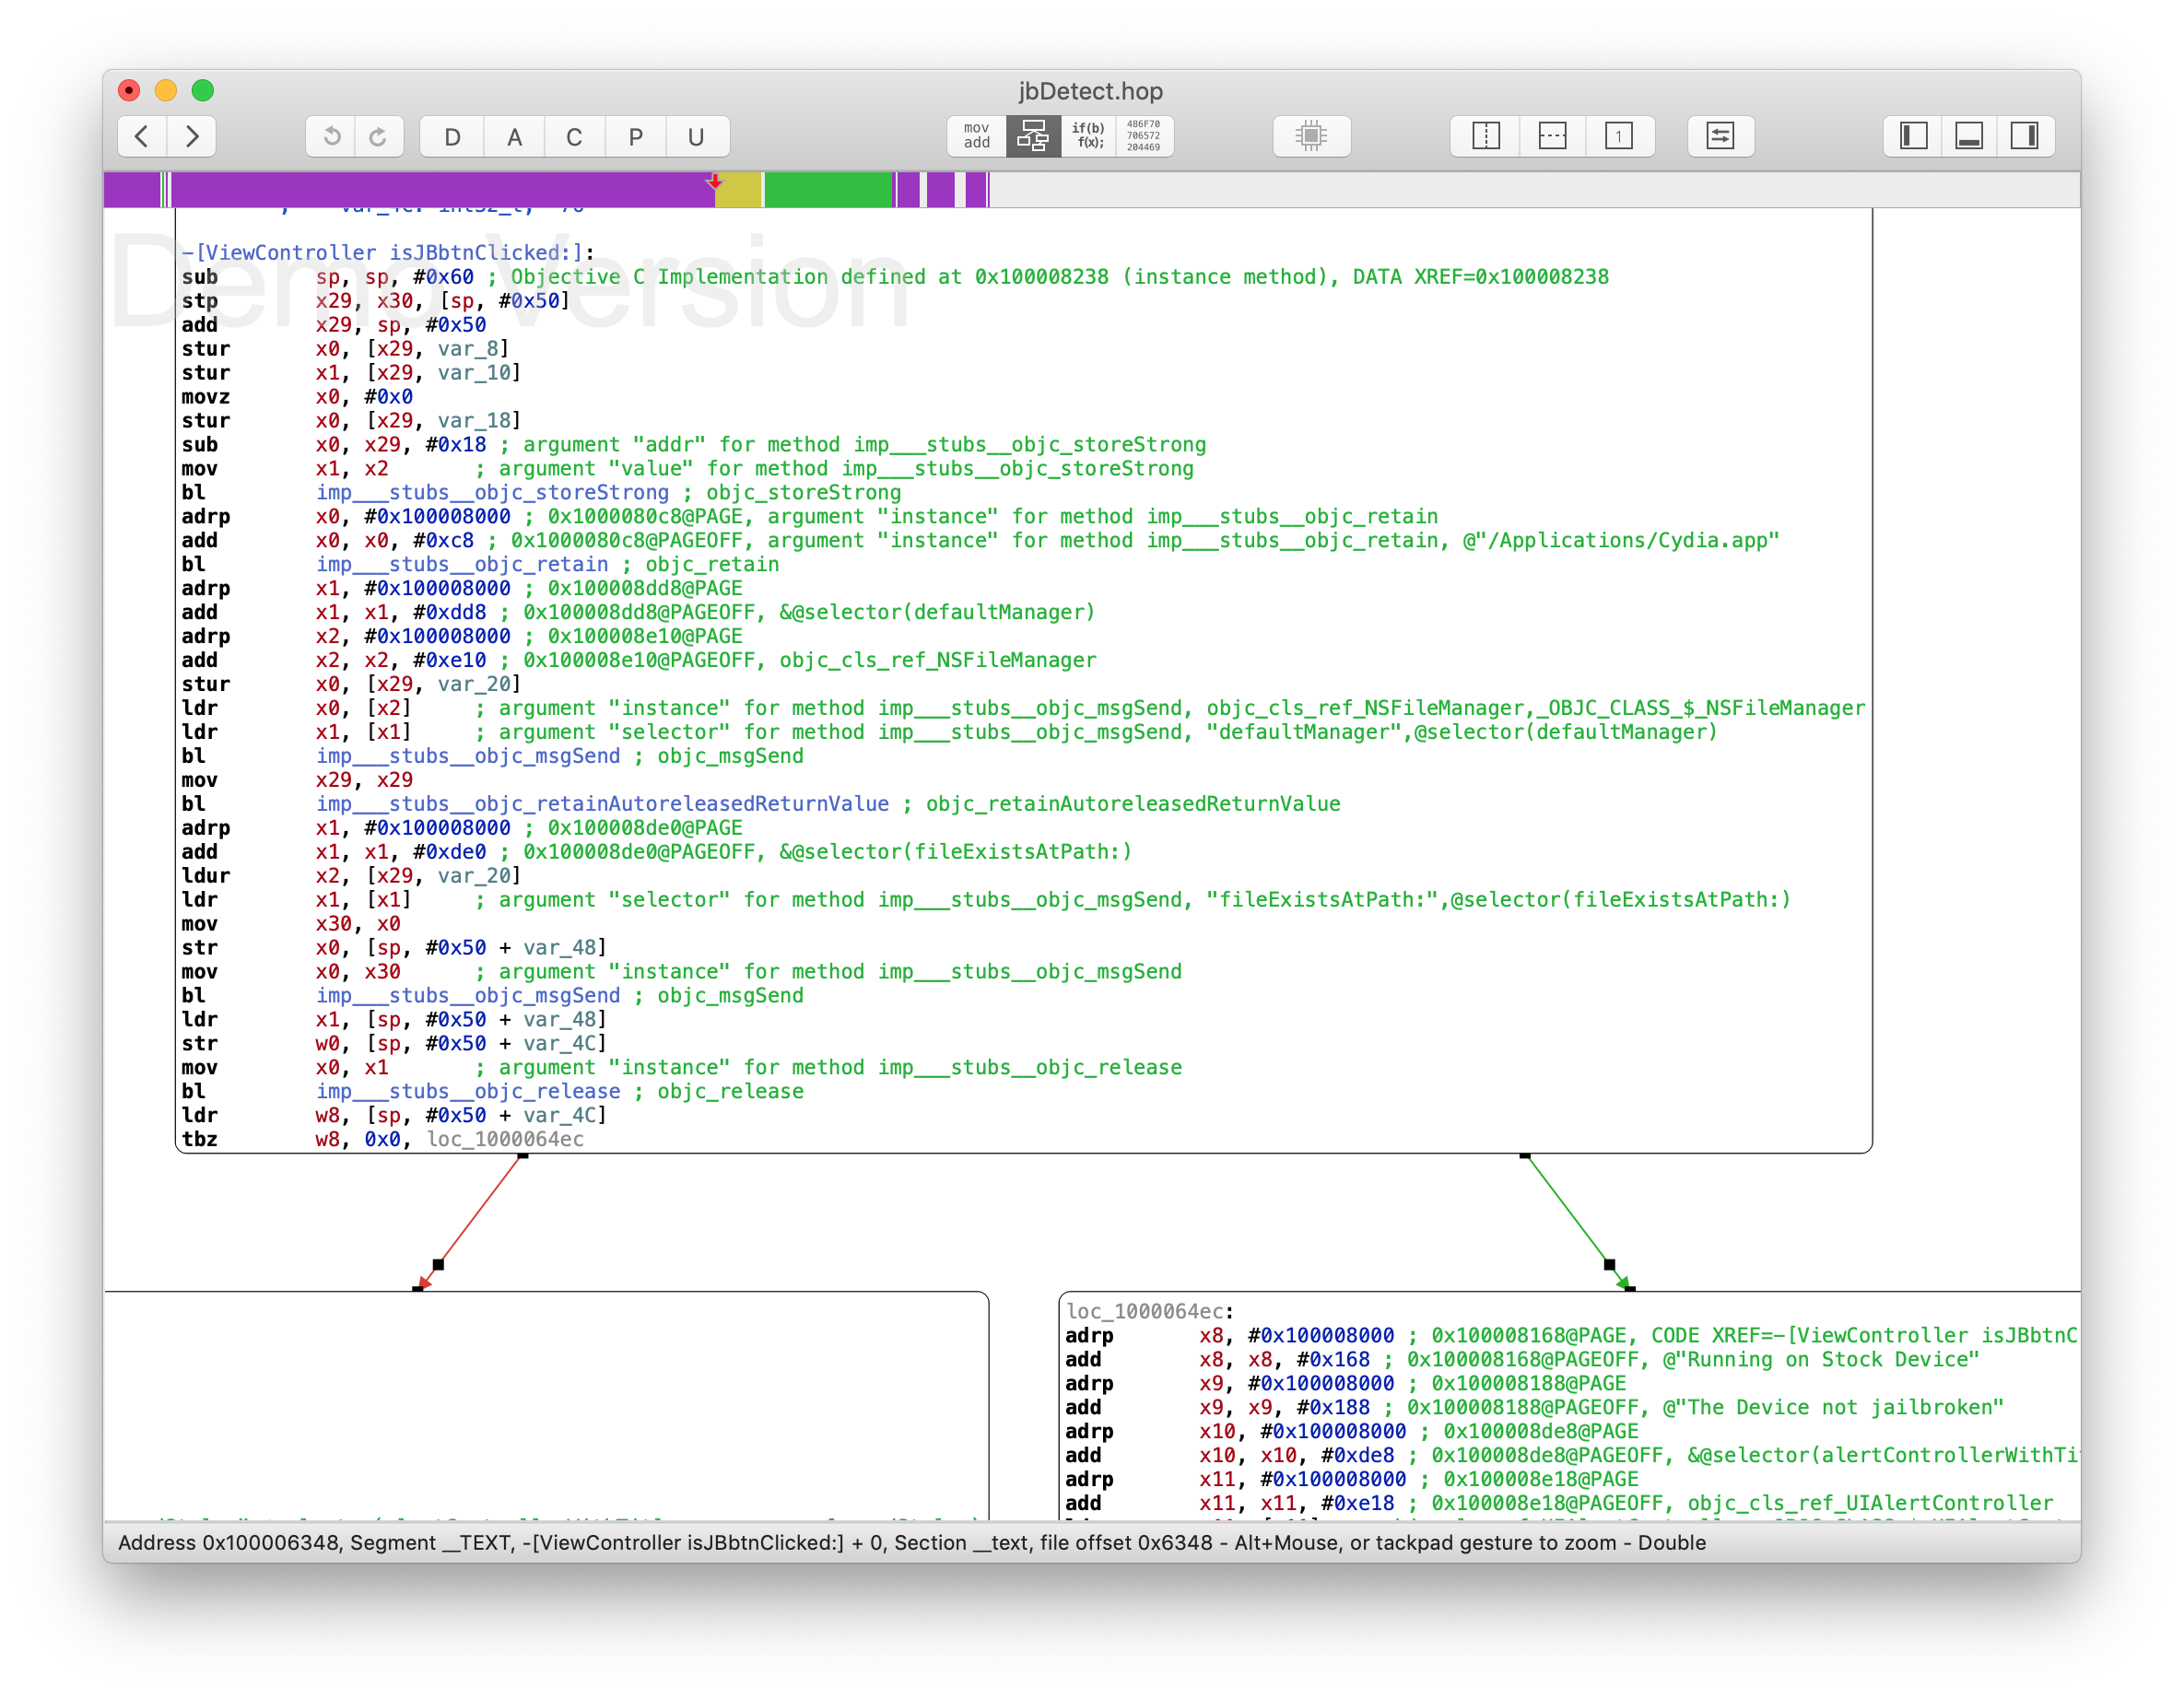Split view horizontally with dashed divider

[1552, 136]
